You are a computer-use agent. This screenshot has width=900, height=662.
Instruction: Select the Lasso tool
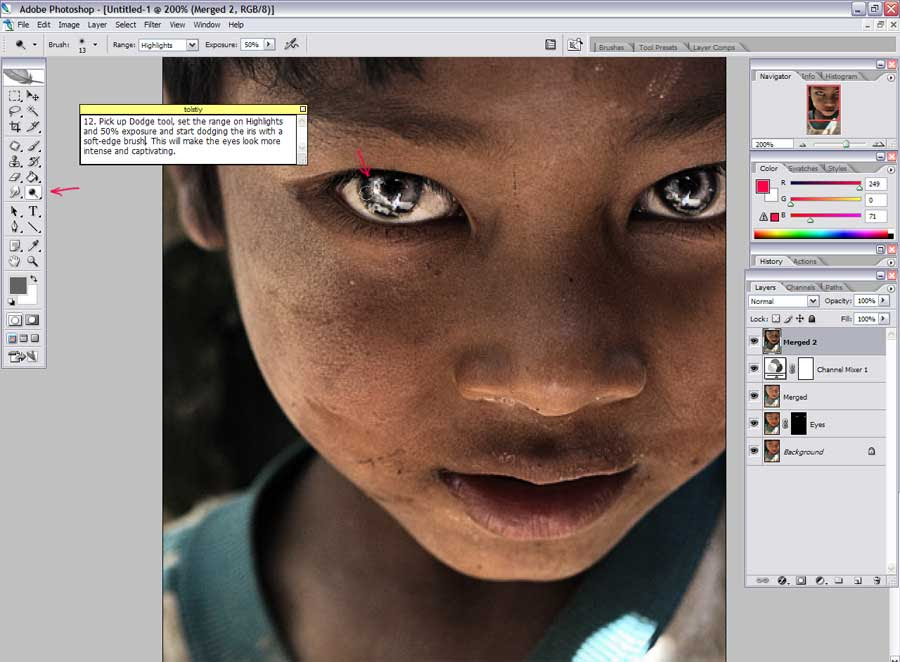tap(15, 111)
